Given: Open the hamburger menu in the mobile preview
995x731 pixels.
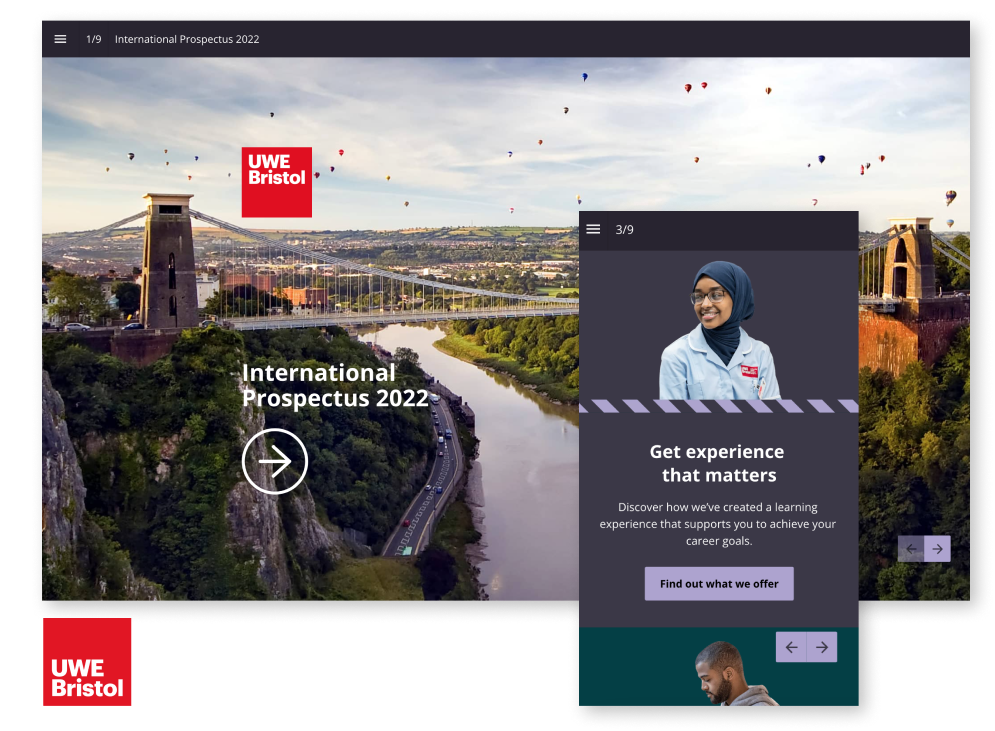Looking at the screenshot, I should pyautogui.click(x=593, y=230).
